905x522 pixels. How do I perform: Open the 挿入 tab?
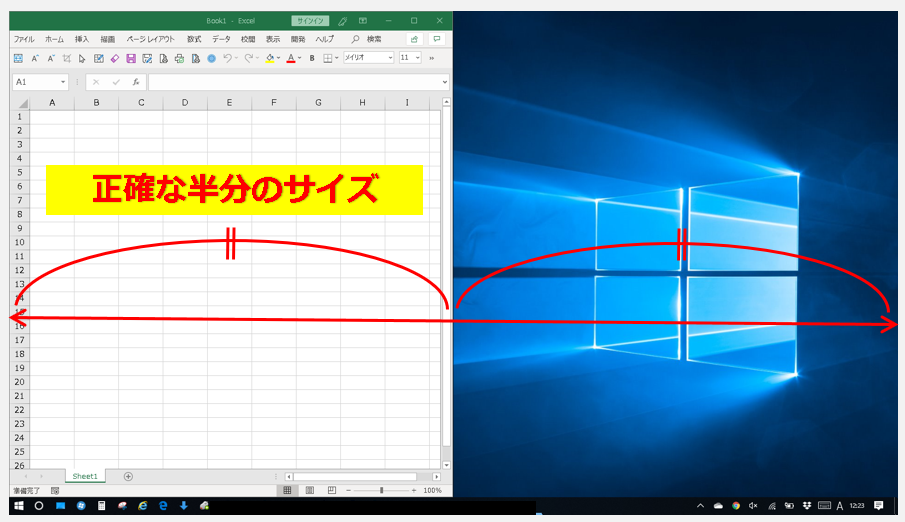coord(81,39)
